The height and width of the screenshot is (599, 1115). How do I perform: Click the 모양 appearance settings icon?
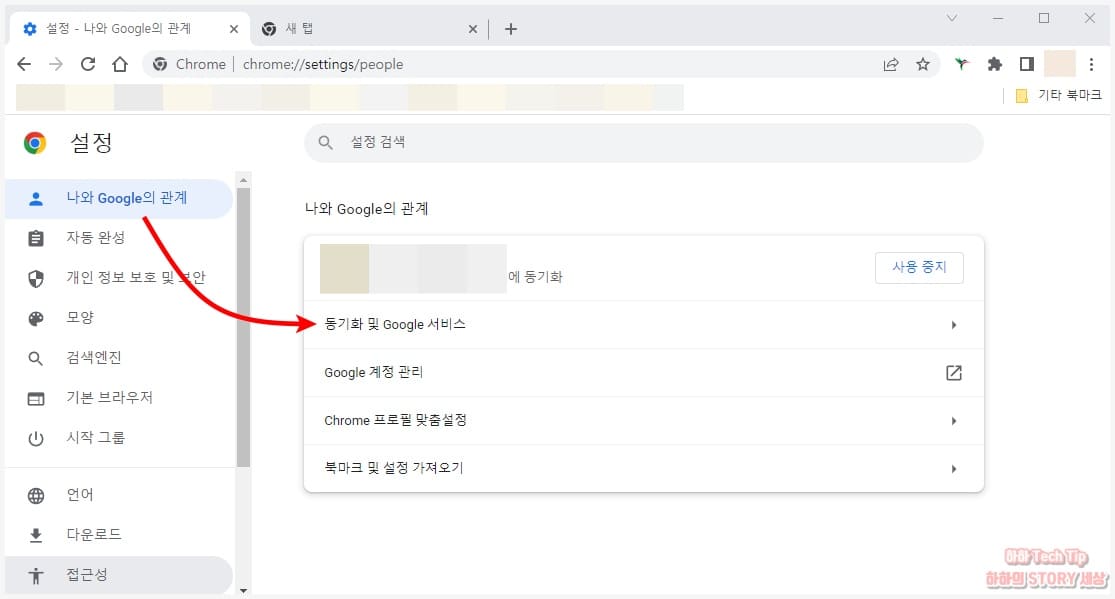[x=37, y=318]
